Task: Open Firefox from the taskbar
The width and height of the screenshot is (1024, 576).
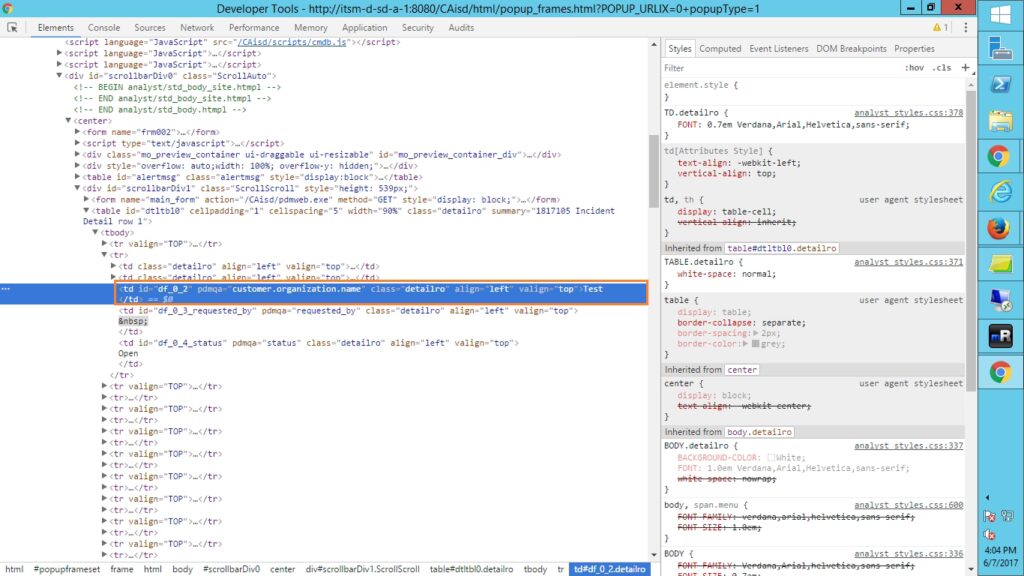Action: click(x=999, y=228)
